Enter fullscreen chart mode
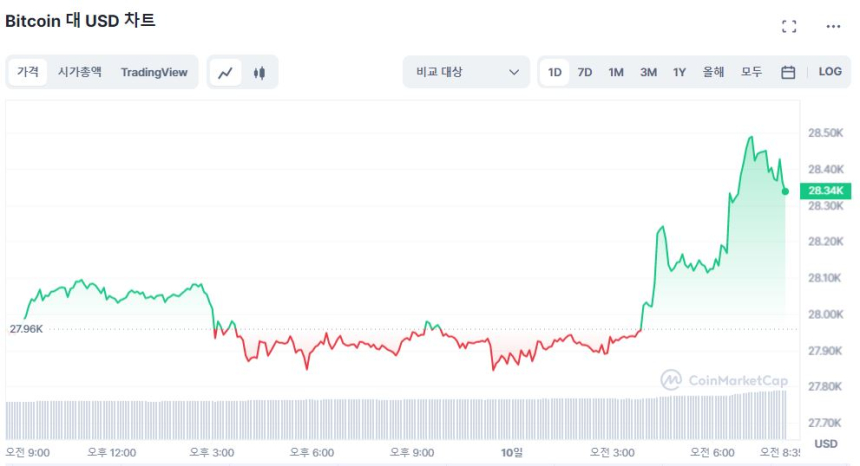Image resolution: width=860 pixels, height=466 pixels. 789,27
